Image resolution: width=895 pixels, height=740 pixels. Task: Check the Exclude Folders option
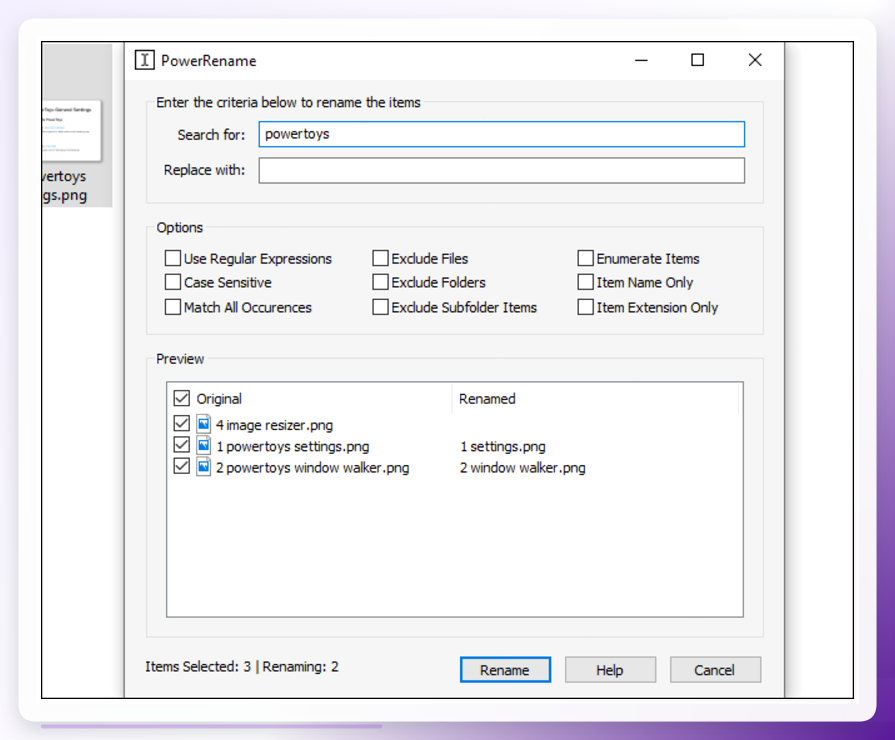[x=380, y=282]
